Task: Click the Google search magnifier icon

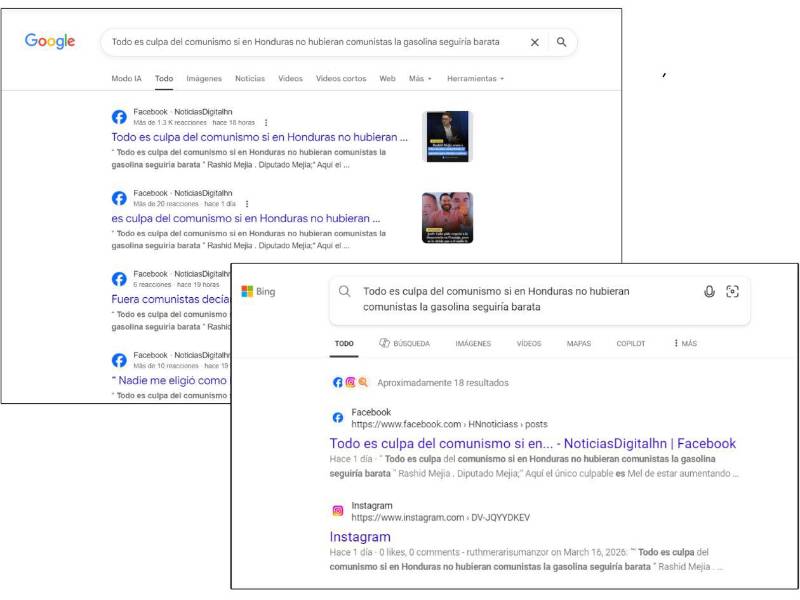Action: [x=561, y=41]
